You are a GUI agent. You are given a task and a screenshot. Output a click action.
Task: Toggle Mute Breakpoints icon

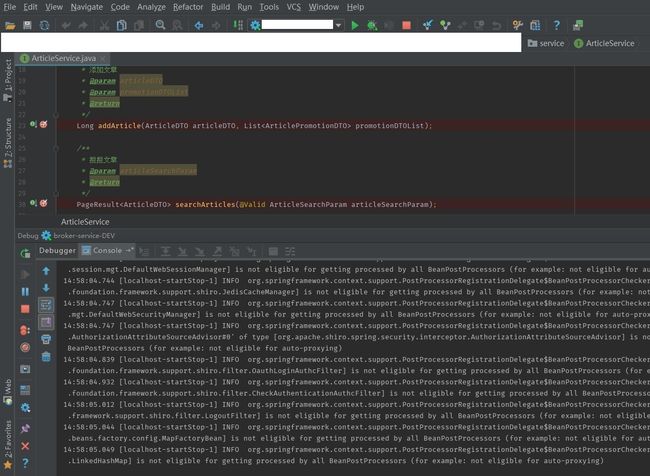pos(25,347)
